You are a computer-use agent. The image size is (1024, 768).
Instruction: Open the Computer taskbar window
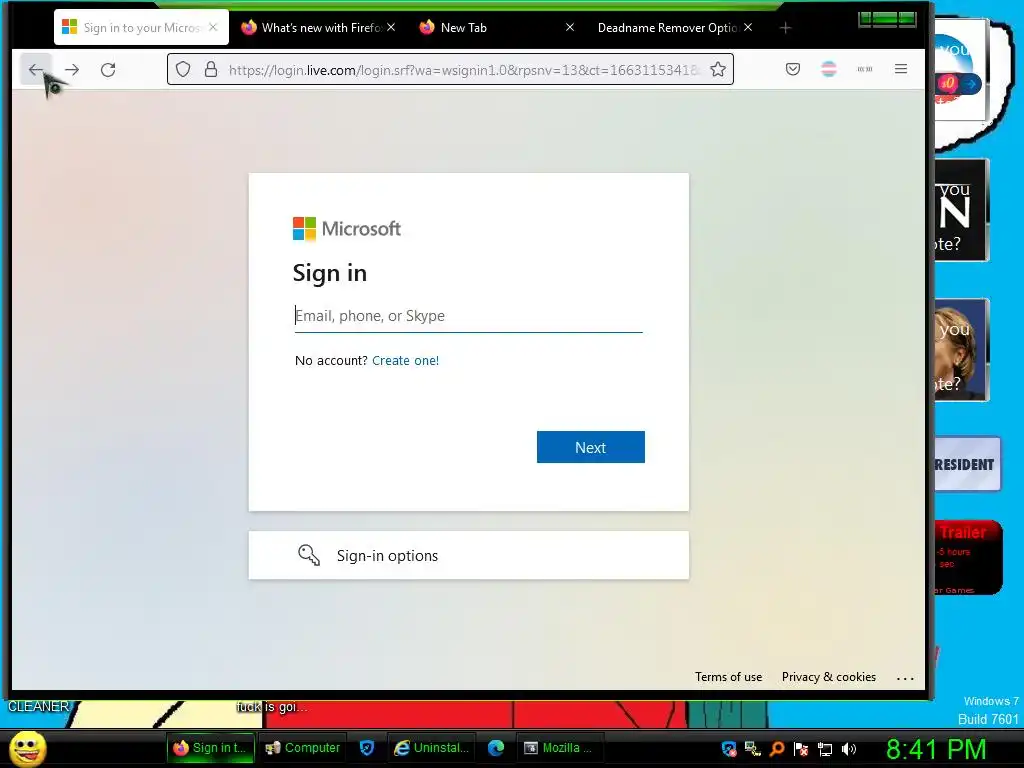point(302,748)
